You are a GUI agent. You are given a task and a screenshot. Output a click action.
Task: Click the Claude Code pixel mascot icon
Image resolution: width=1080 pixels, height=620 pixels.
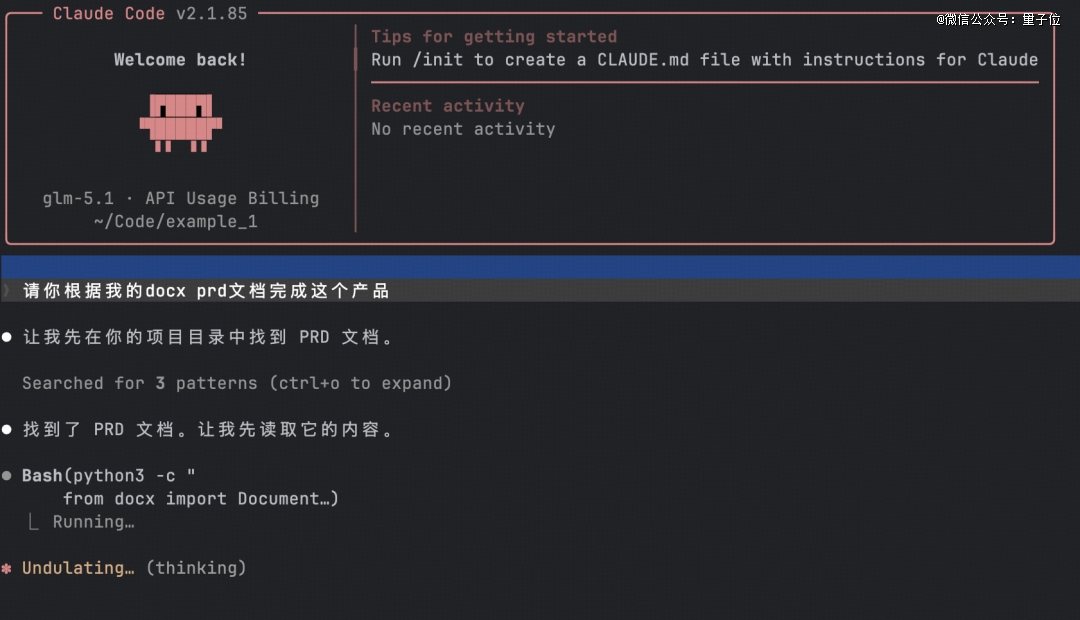point(180,122)
